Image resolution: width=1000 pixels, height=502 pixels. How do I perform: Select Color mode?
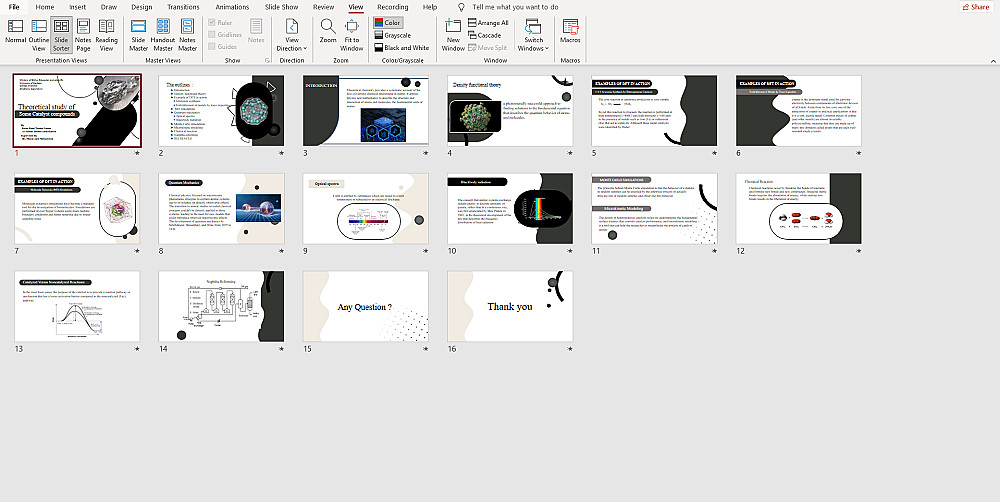[388, 22]
